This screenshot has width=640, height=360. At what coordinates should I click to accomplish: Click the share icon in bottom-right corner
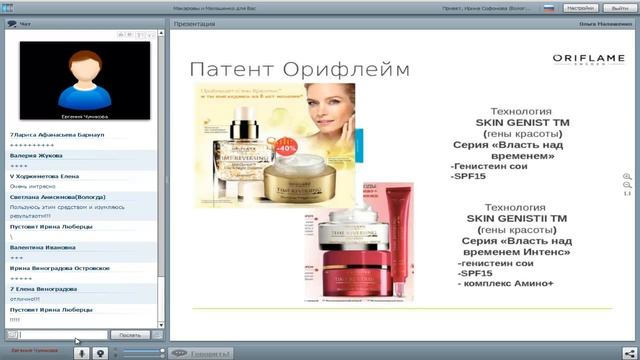tap(629, 353)
